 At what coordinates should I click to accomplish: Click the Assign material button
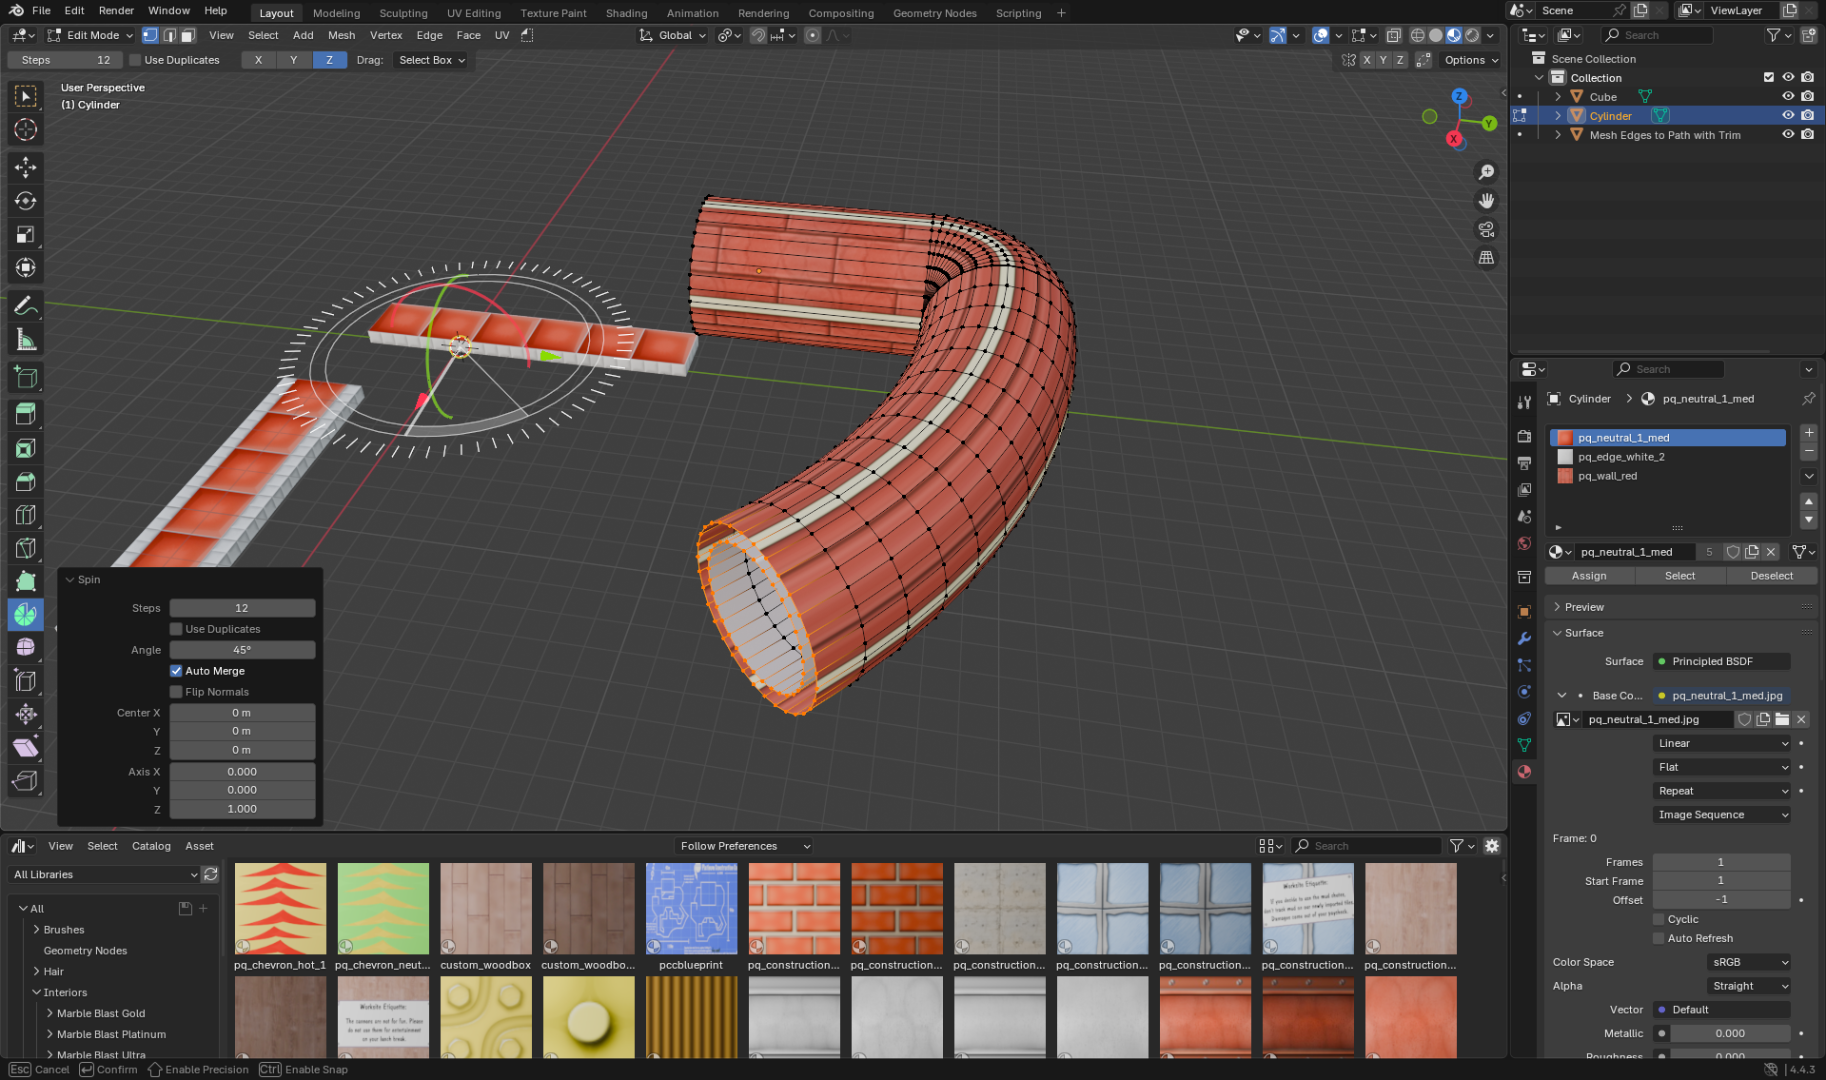1588,576
